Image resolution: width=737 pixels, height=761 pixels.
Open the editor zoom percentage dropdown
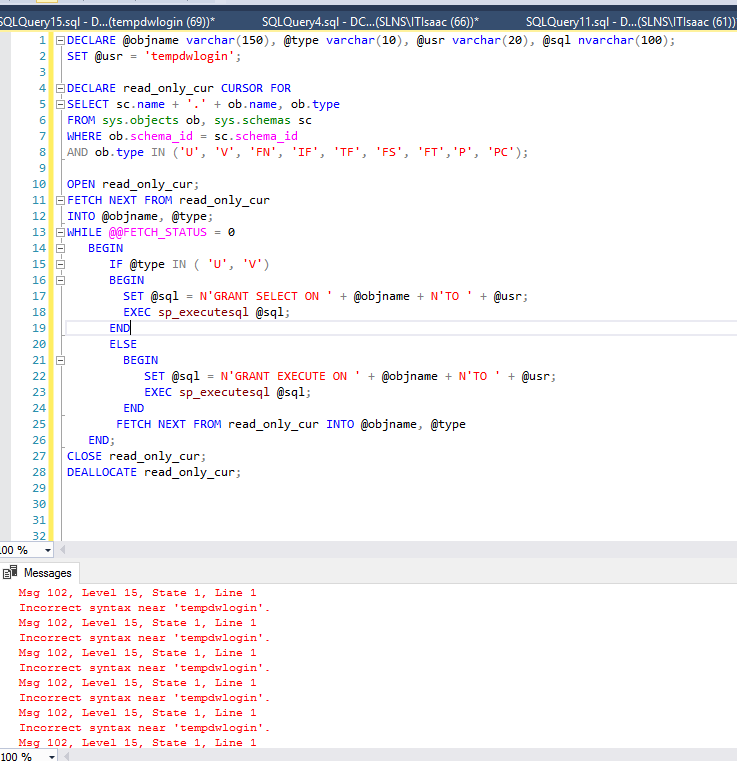(48, 550)
